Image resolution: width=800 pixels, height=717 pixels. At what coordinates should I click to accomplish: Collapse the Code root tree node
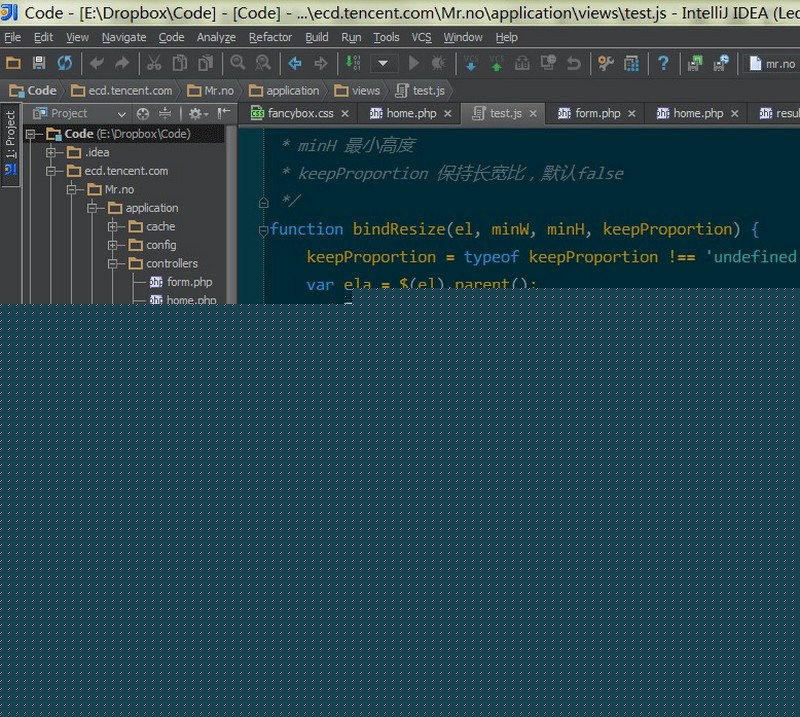[31, 134]
